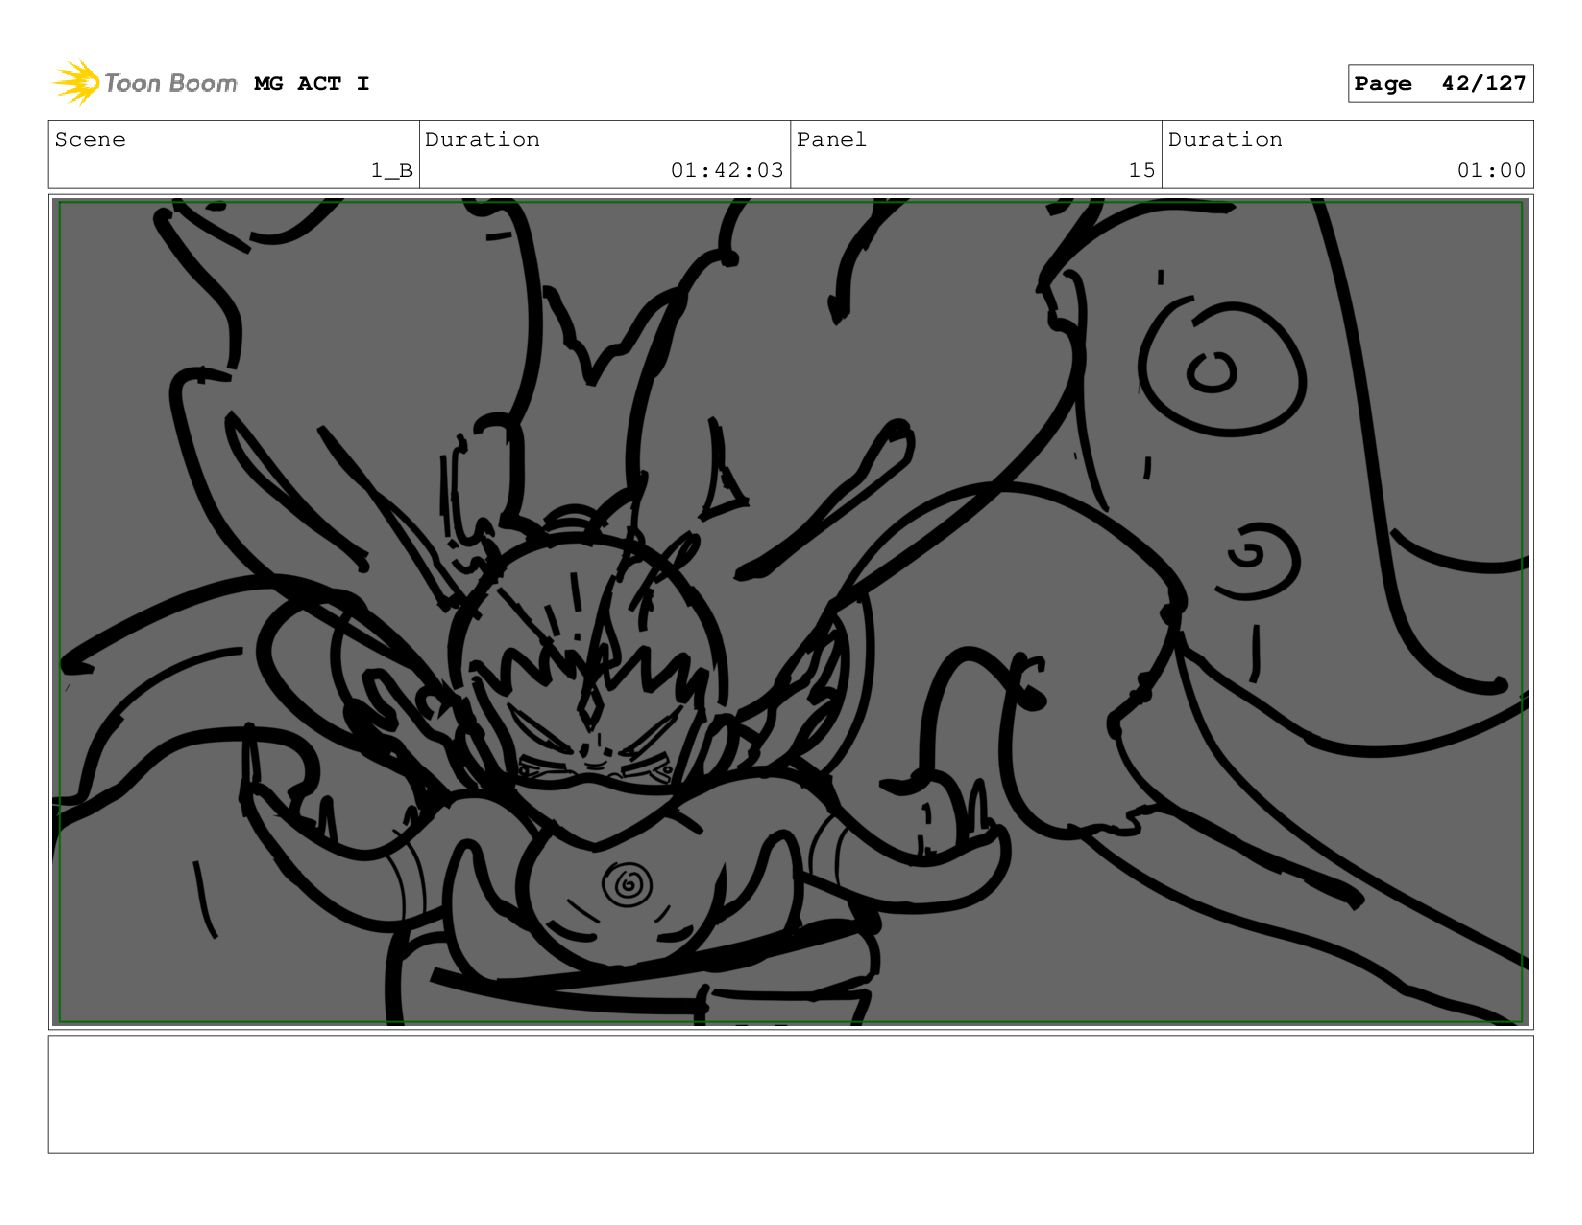
Task: Click the 'Panel' header label
Action: [832, 140]
